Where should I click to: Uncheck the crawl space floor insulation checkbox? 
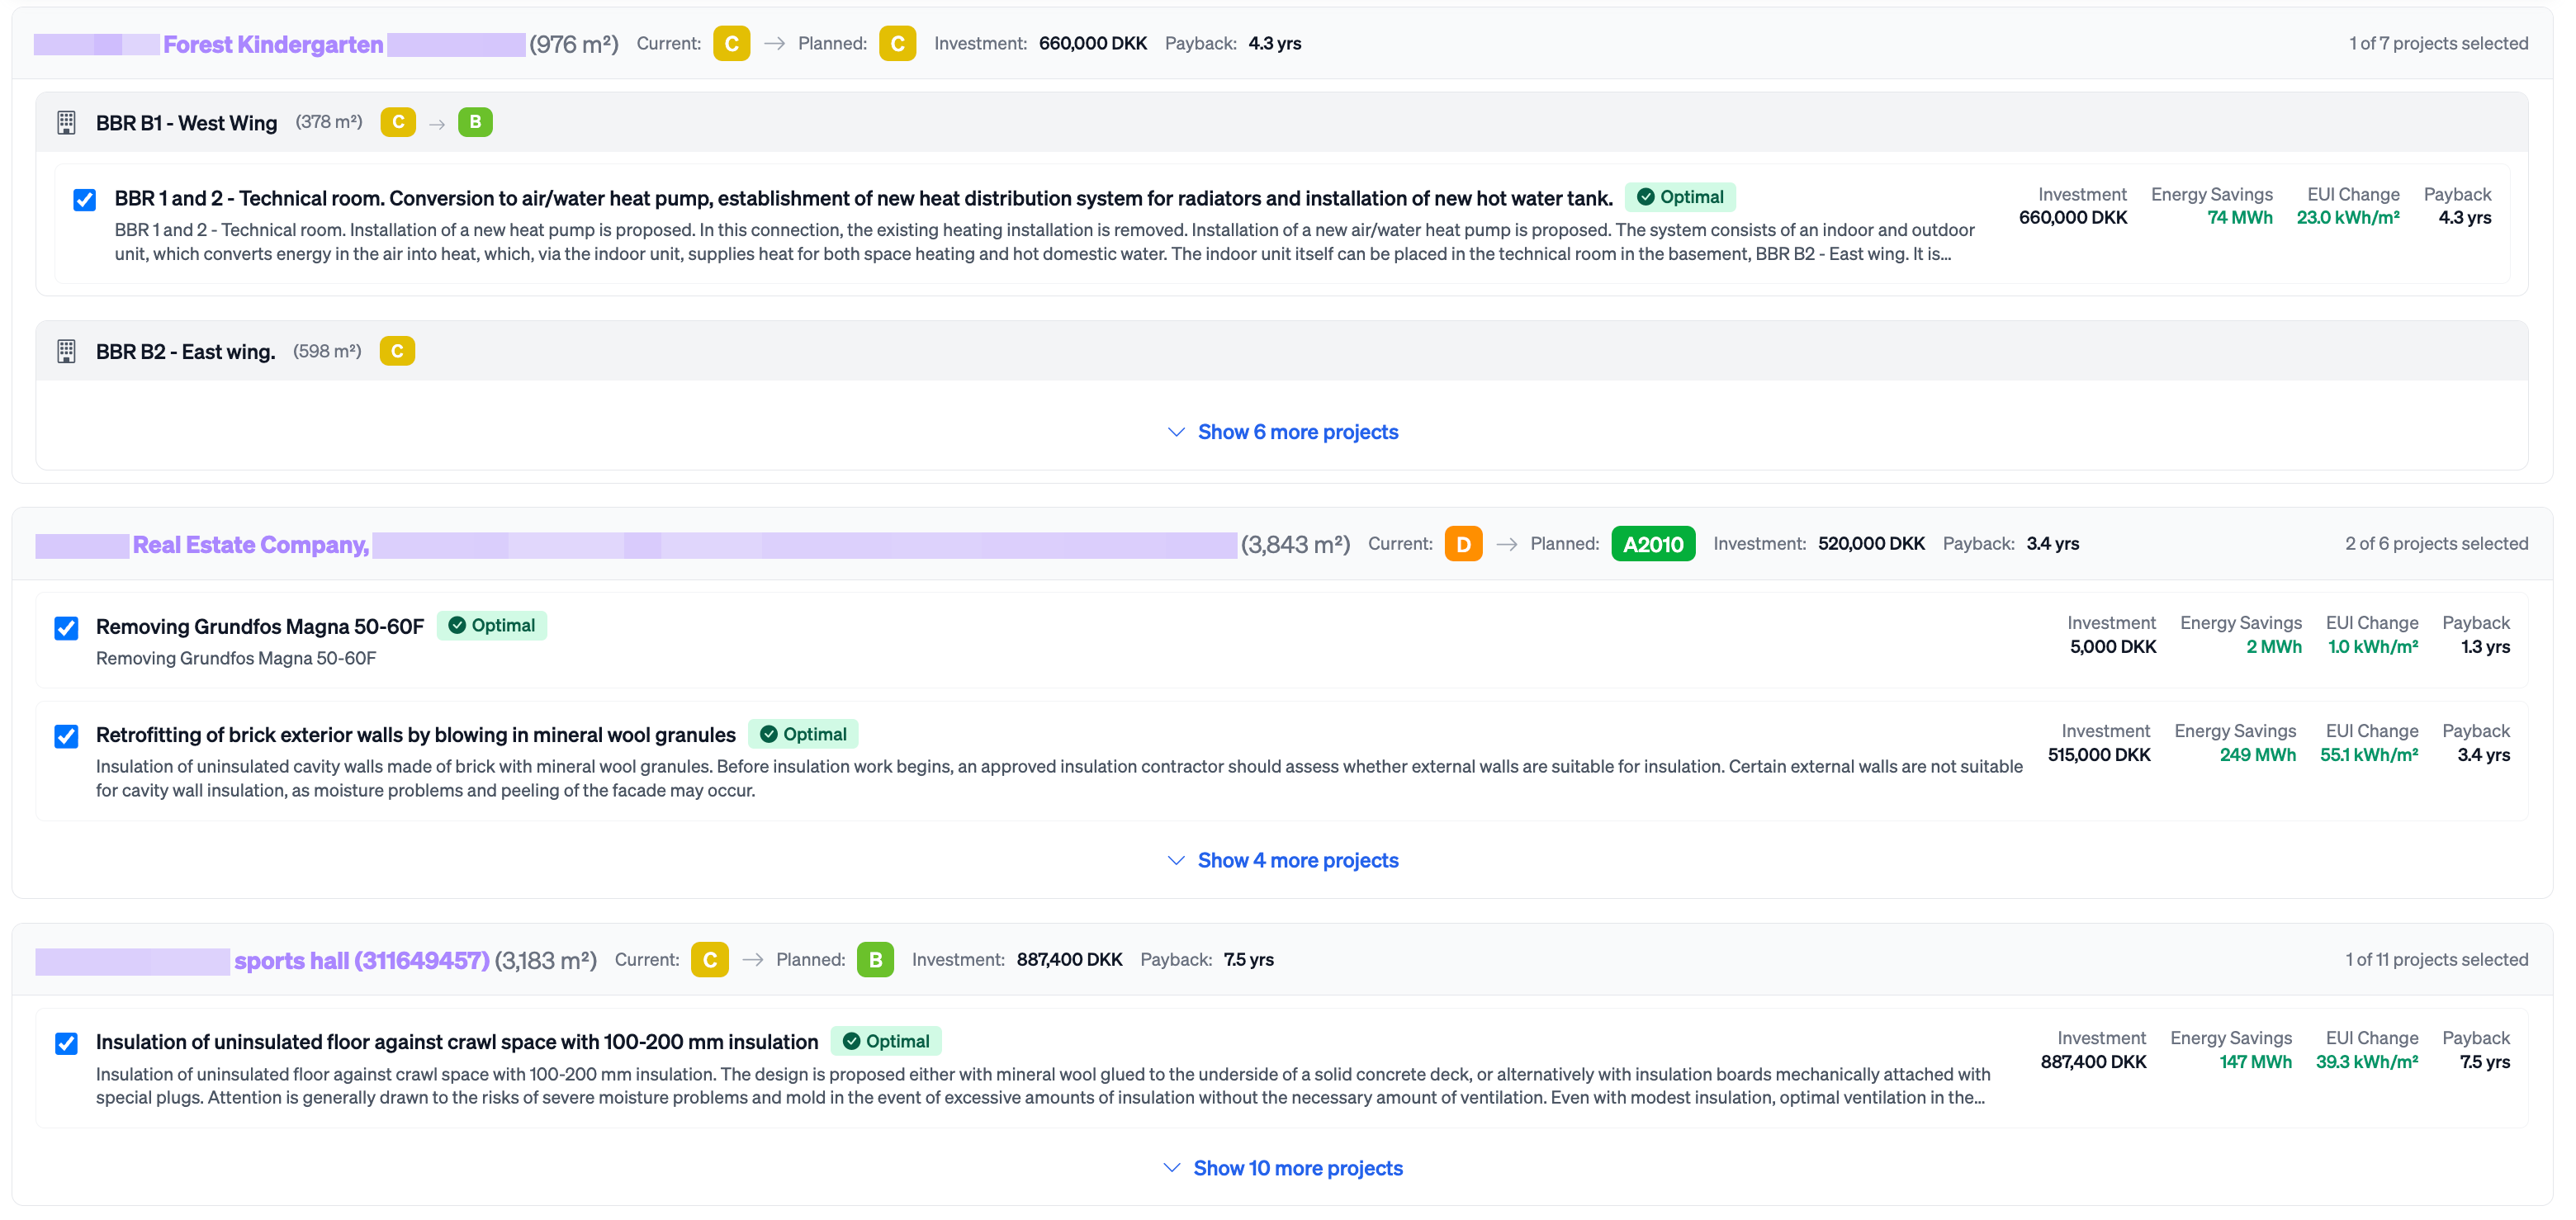point(66,1044)
